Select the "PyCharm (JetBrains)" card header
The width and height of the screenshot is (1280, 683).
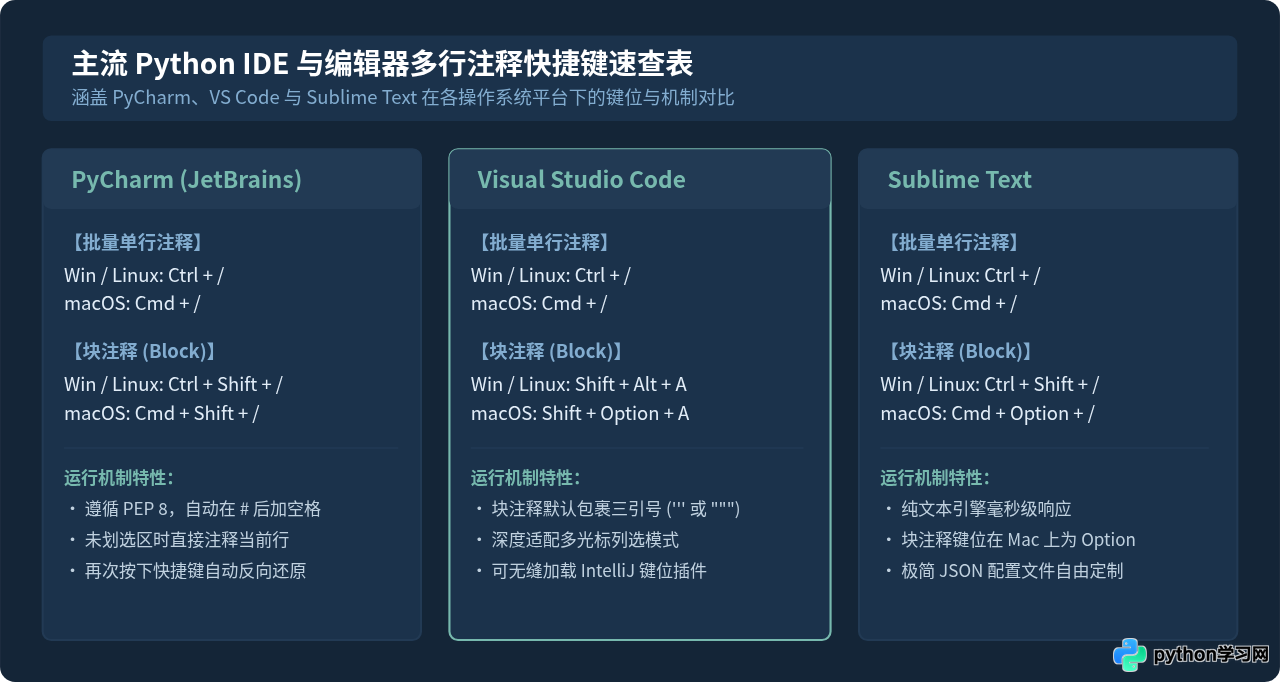tap(231, 180)
